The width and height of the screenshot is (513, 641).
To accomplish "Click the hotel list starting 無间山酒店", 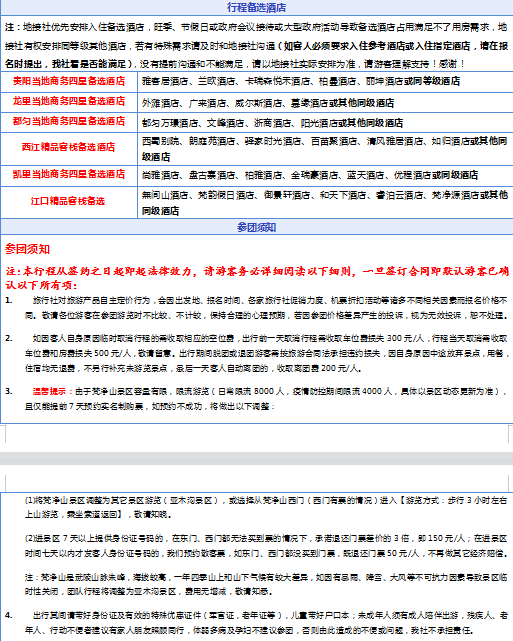I will pos(325,203).
